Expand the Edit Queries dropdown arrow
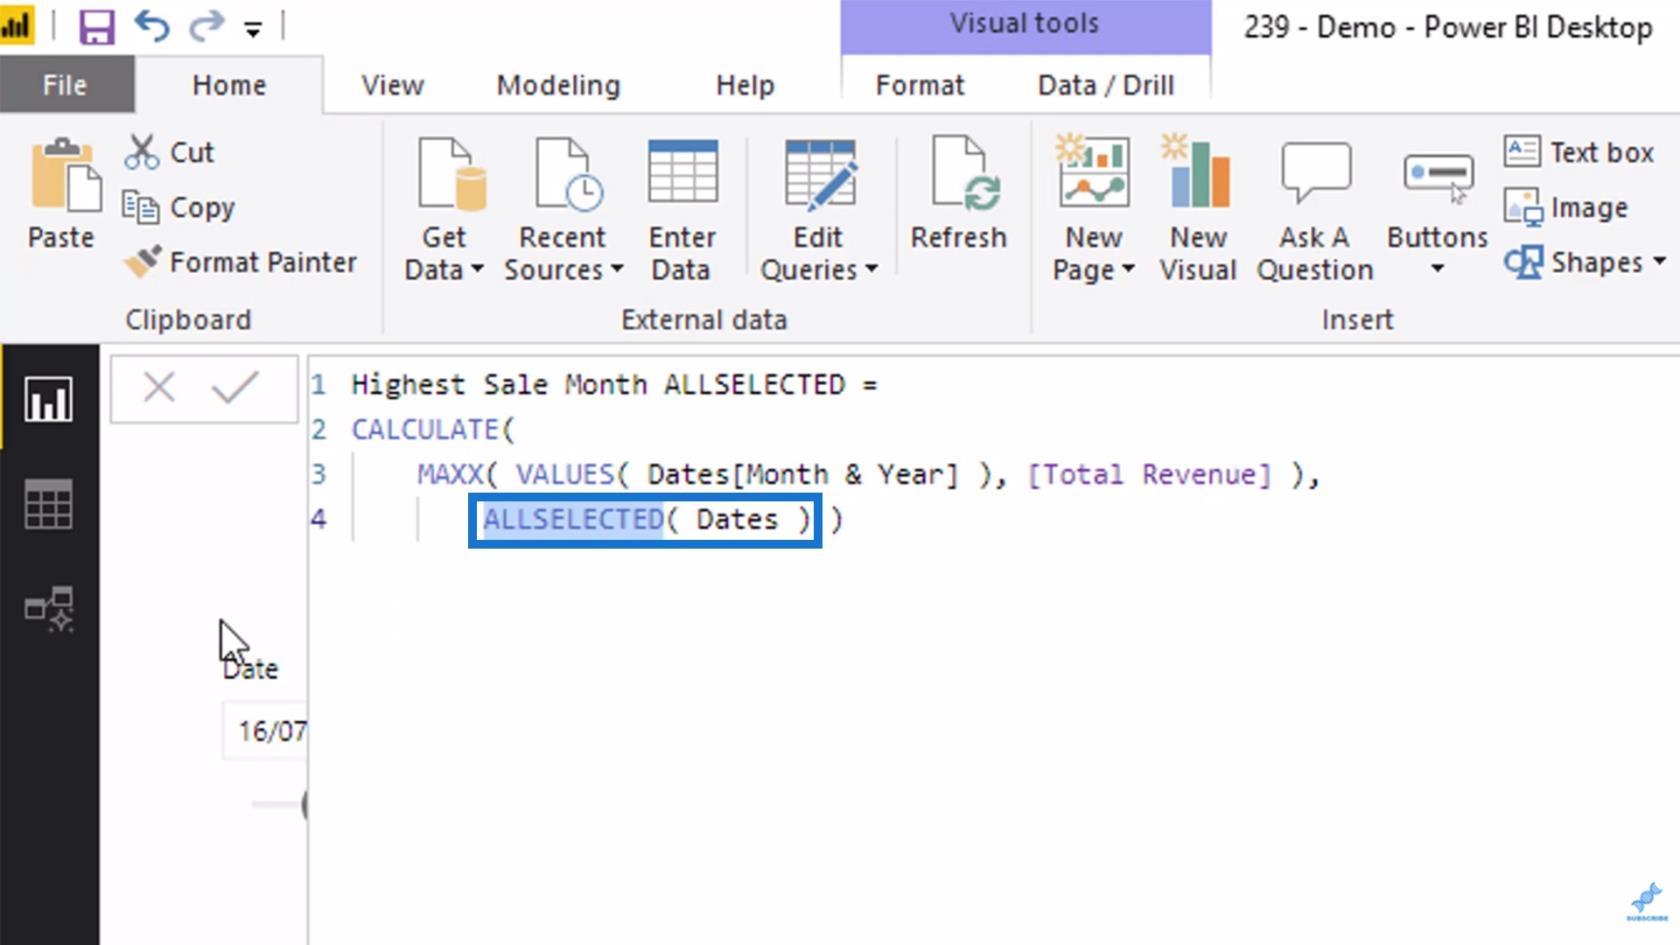This screenshot has width=1680, height=945. click(x=872, y=269)
